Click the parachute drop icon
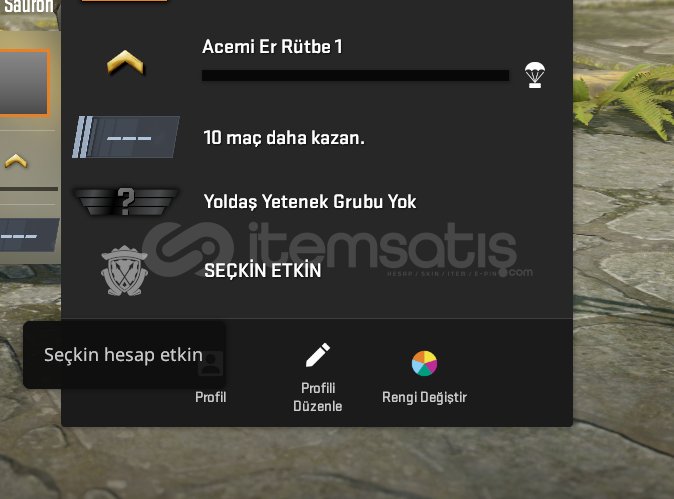Image resolution: width=674 pixels, height=499 pixels. [x=535, y=75]
